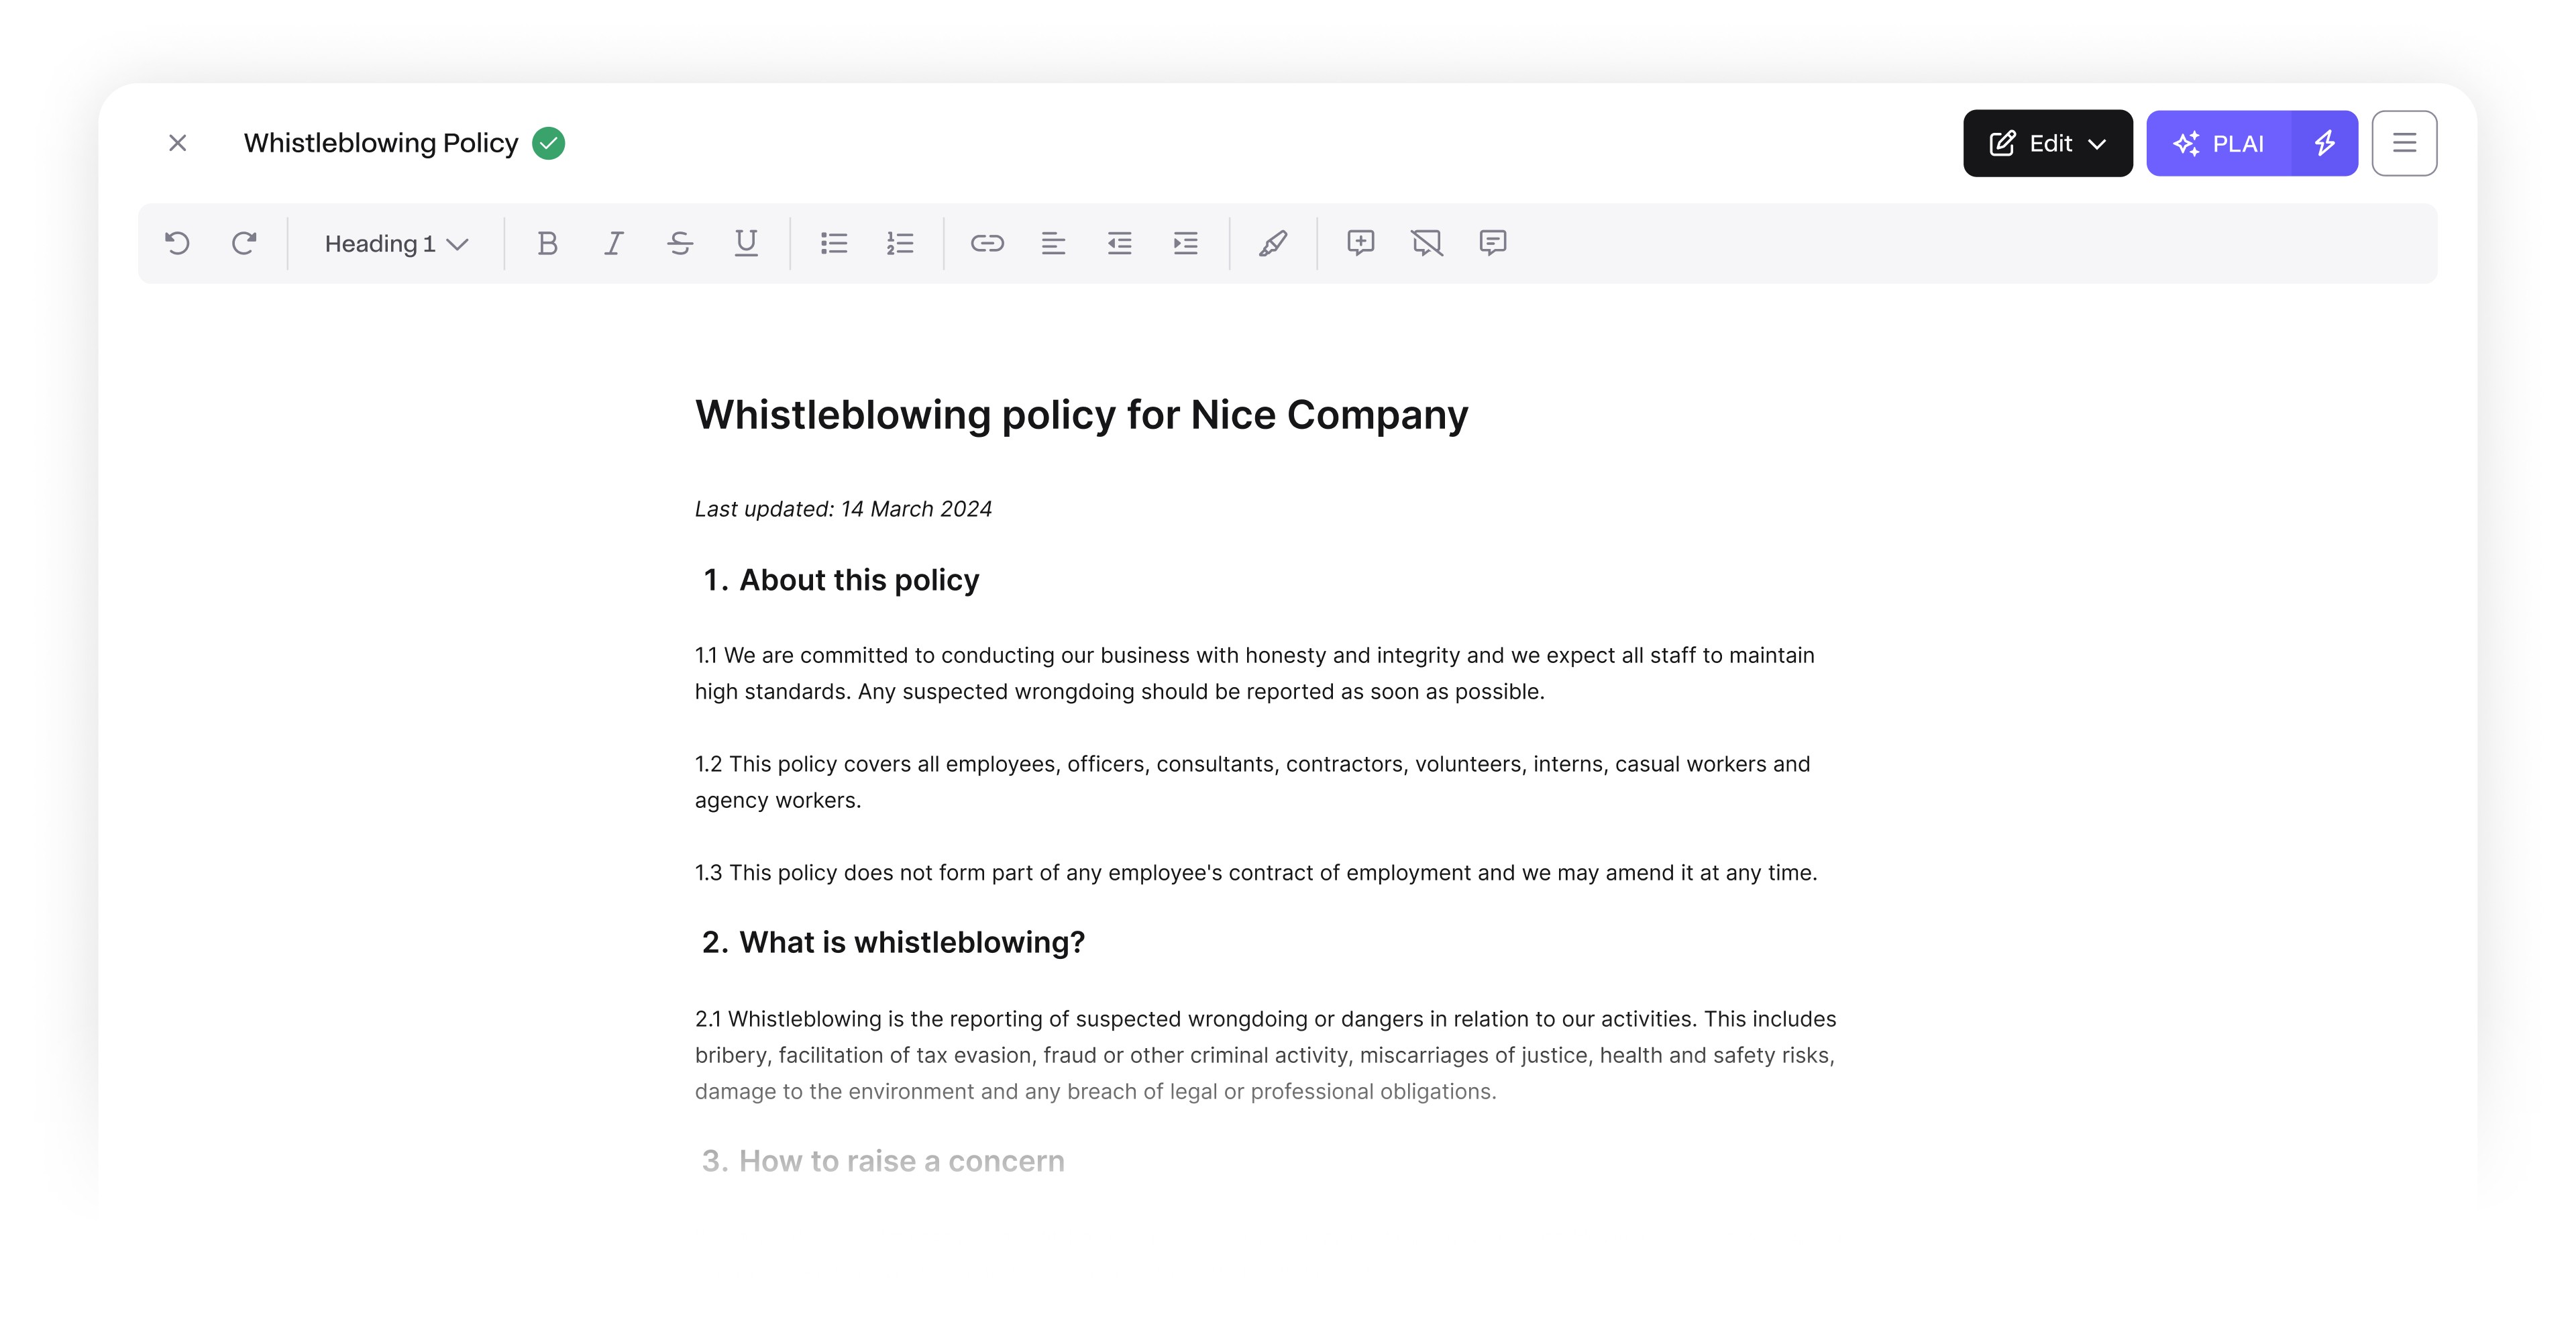The height and width of the screenshot is (1330, 2576).
Task: Toggle strikethrough formatting
Action: 680,243
